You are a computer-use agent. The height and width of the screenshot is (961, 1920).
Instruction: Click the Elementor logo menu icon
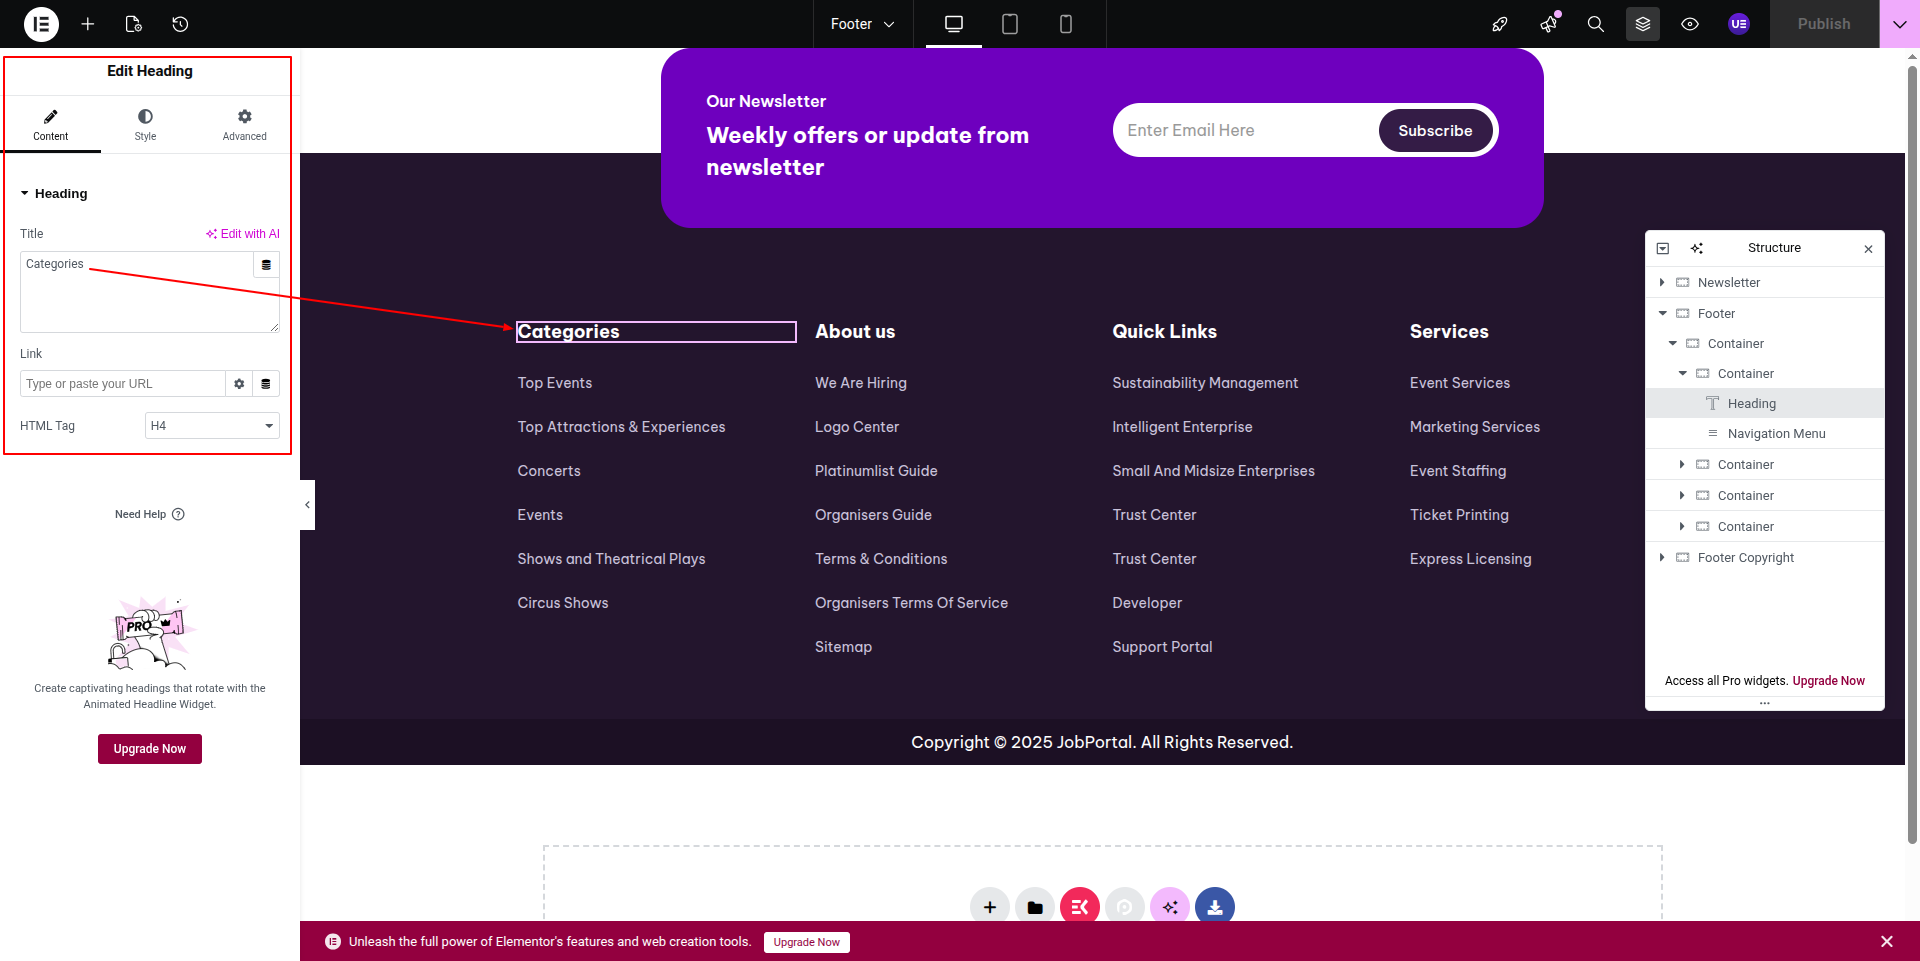[x=41, y=24]
